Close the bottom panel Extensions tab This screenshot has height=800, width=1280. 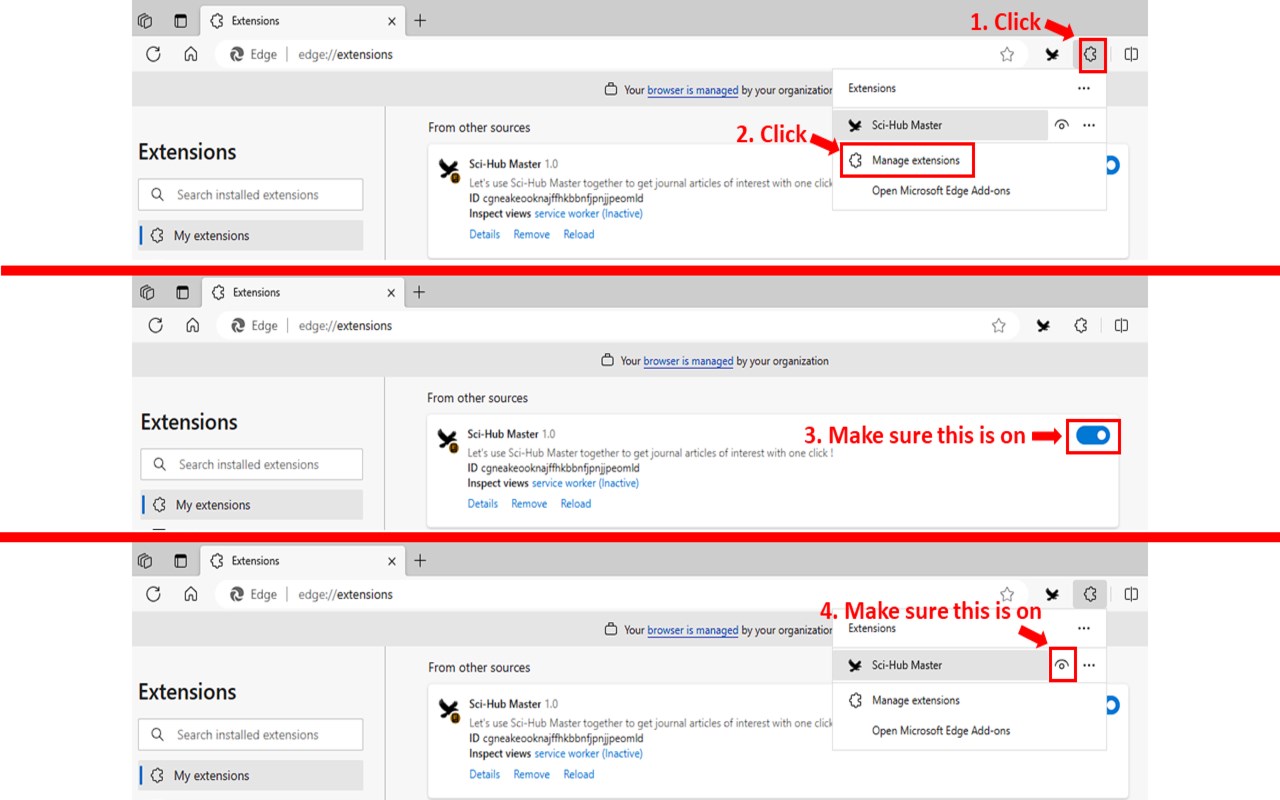[x=392, y=562]
